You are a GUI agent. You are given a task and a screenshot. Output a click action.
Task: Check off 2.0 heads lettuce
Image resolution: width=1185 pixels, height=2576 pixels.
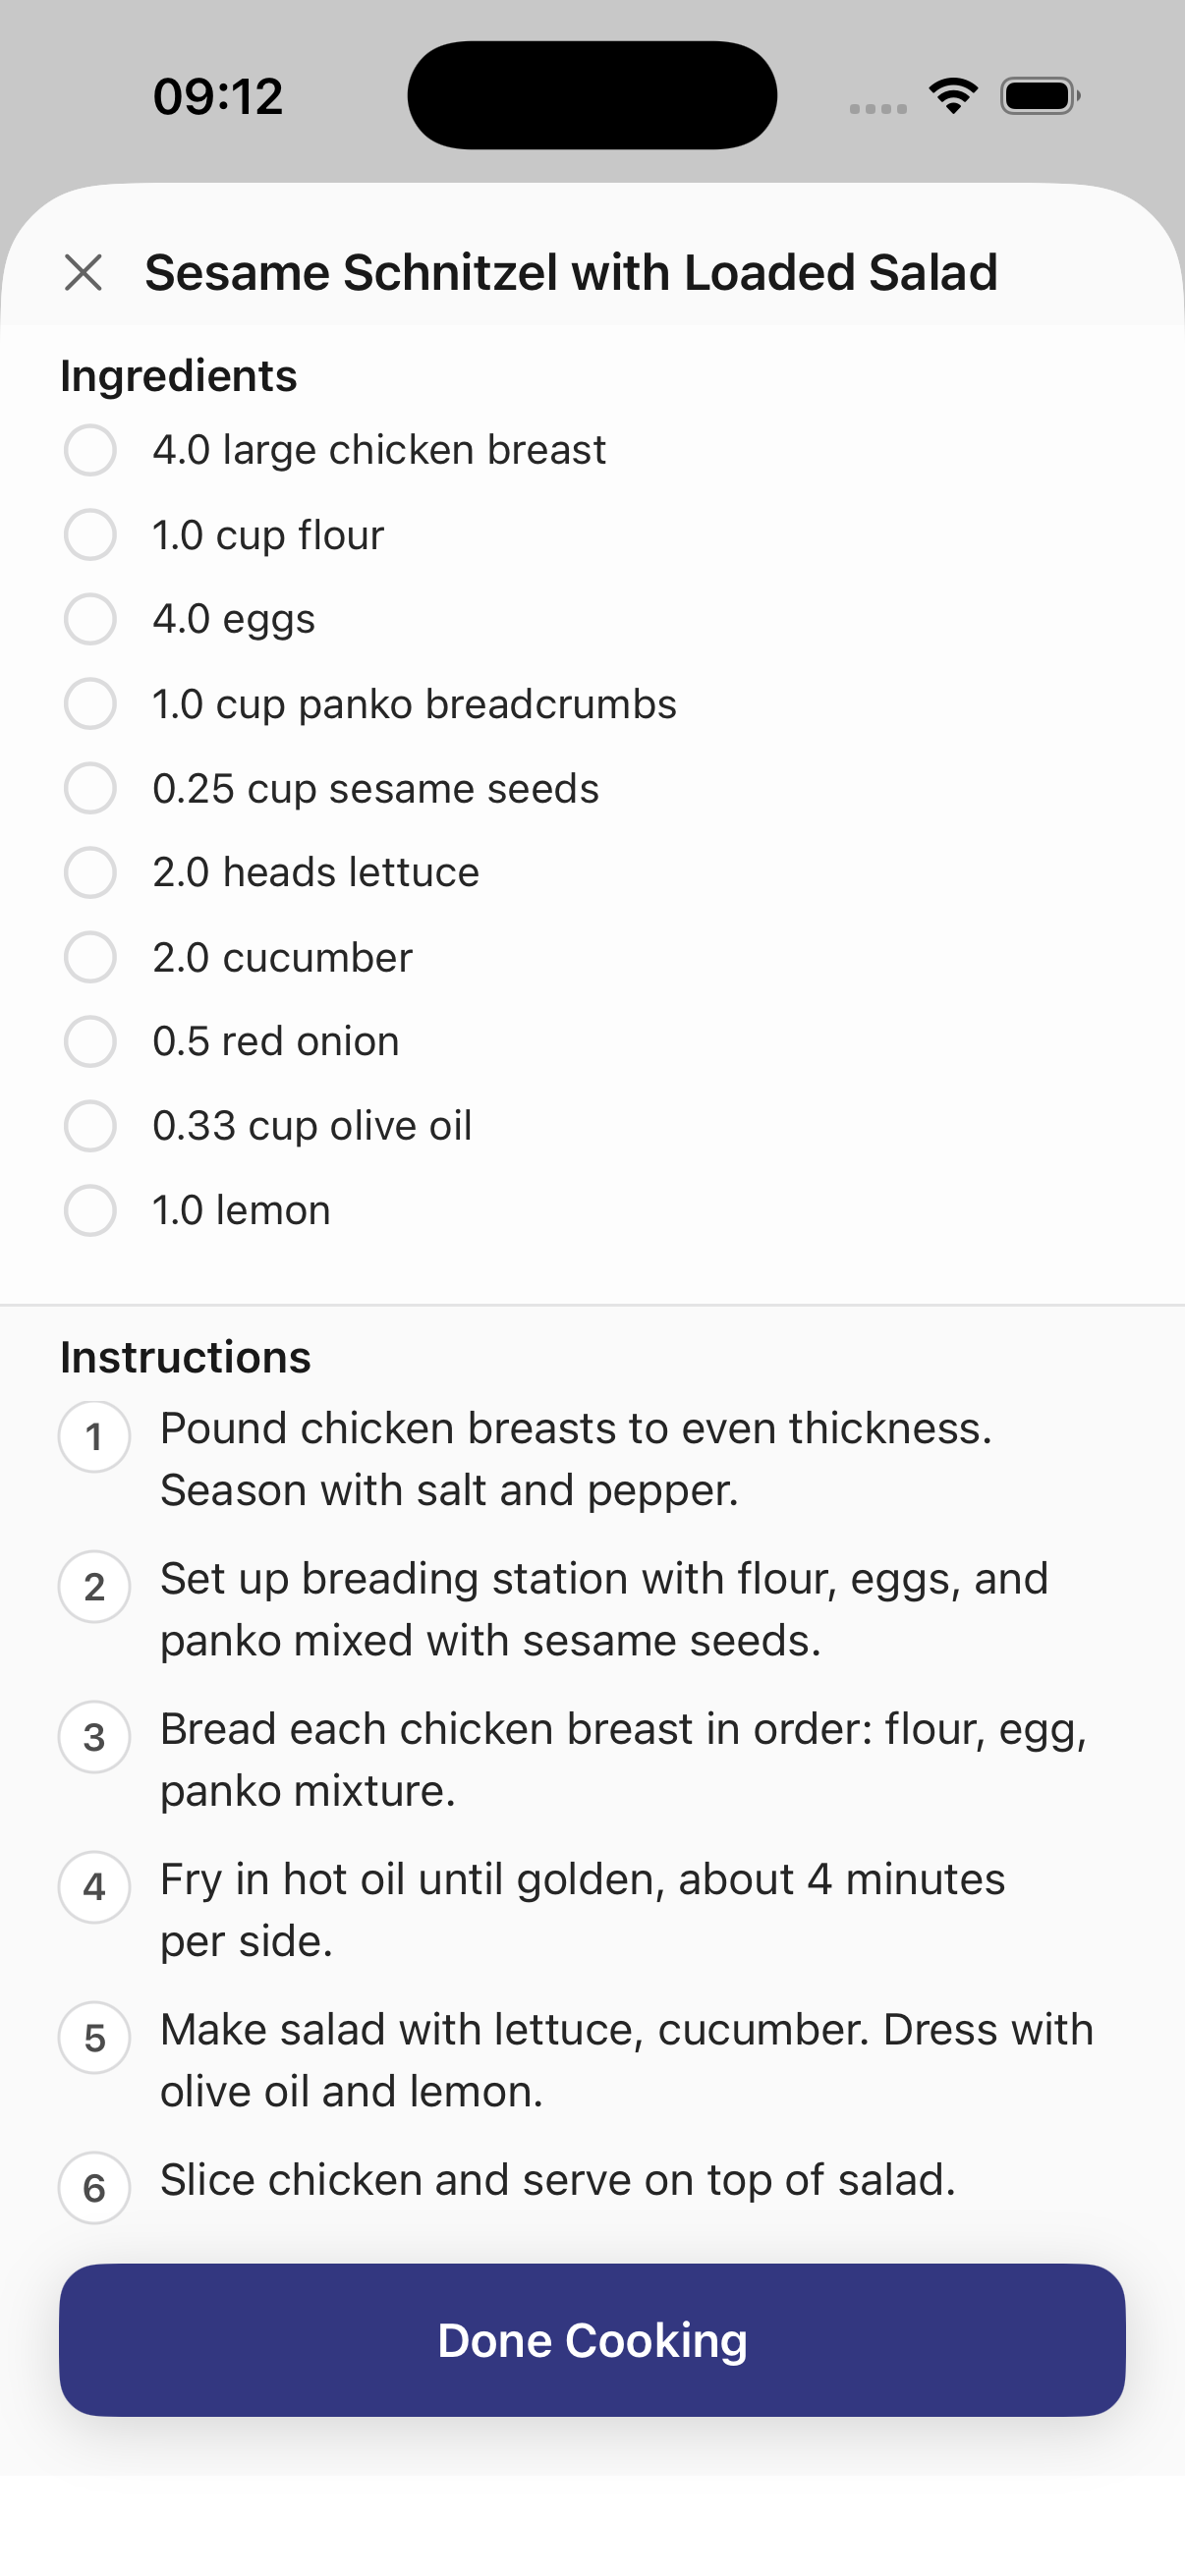point(90,872)
